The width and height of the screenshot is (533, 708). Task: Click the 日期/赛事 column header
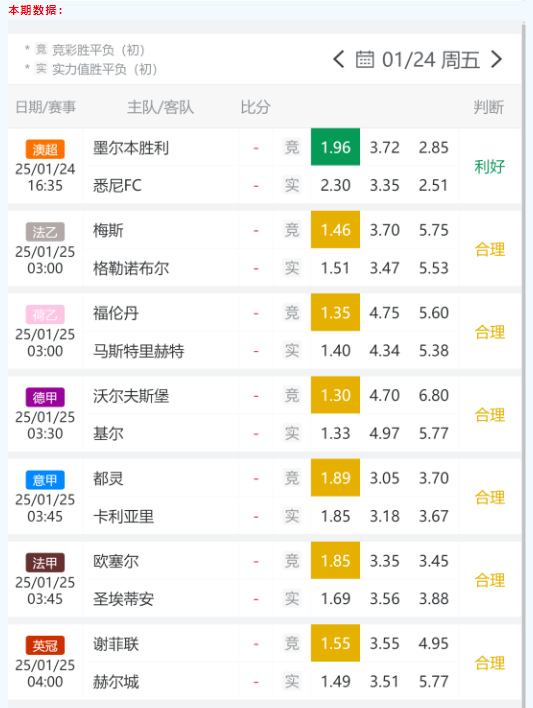[x=46, y=107]
